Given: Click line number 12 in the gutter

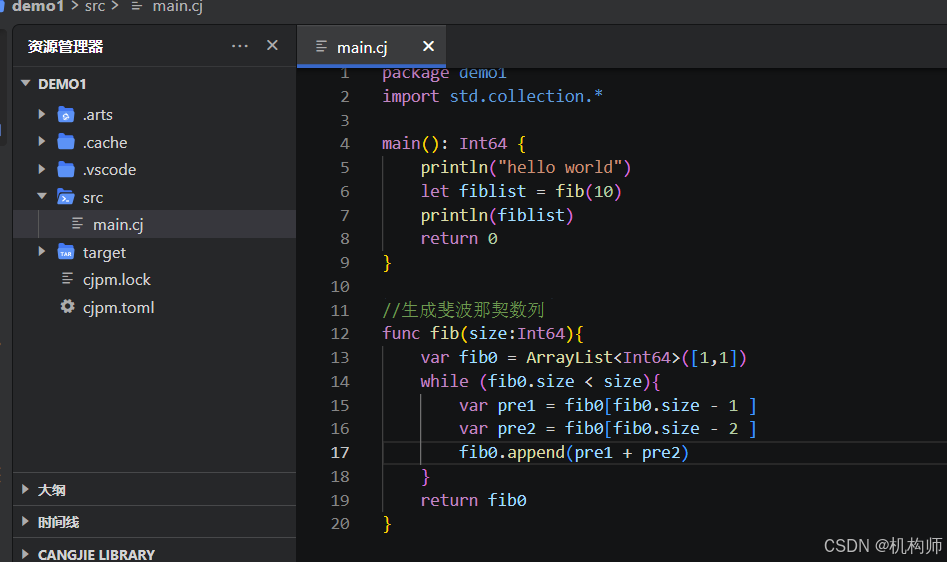Looking at the screenshot, I should [x=340, y=333].
